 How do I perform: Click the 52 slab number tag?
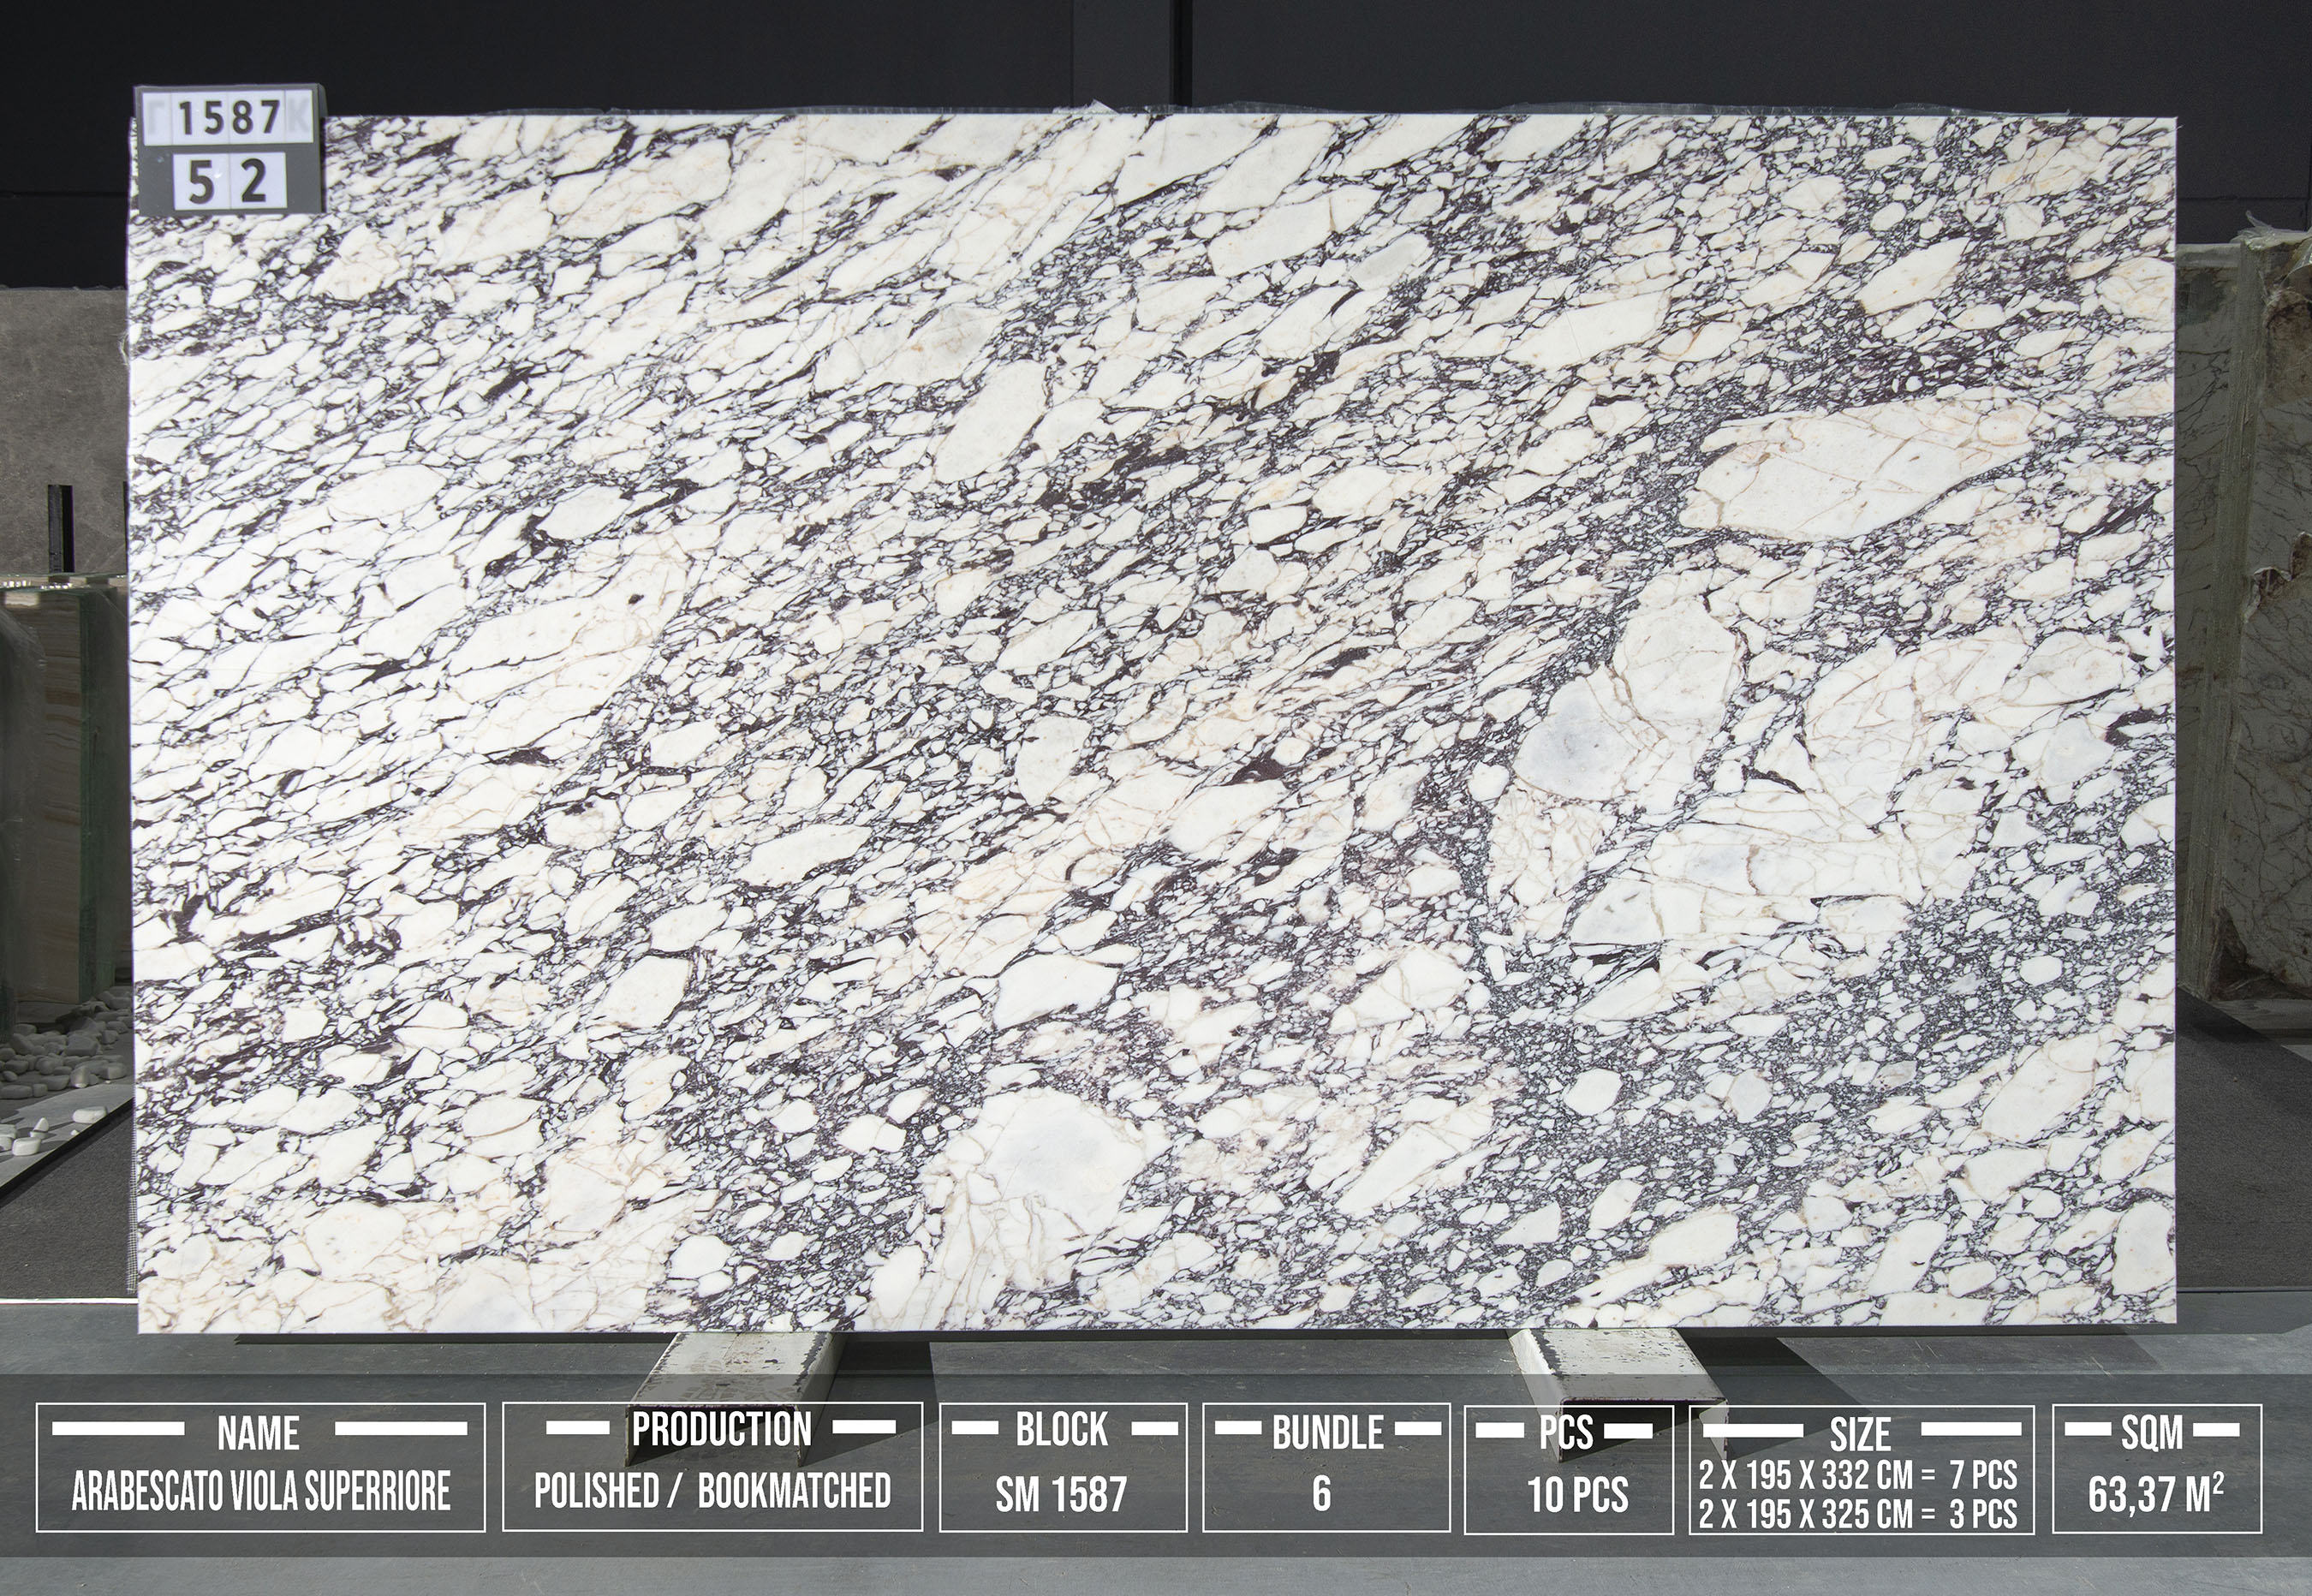click(228, 182)
